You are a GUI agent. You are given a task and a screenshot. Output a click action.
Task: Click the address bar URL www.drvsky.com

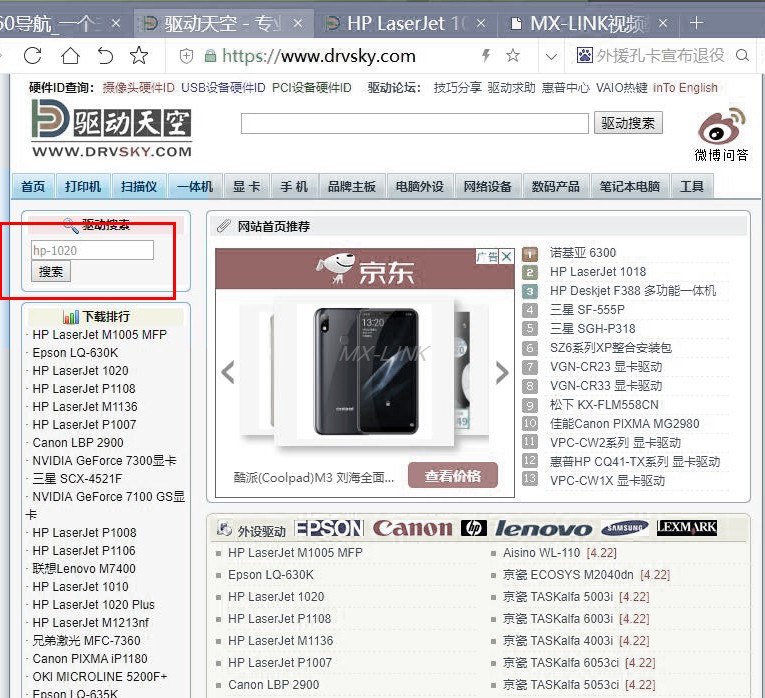[x=319, y=56]
